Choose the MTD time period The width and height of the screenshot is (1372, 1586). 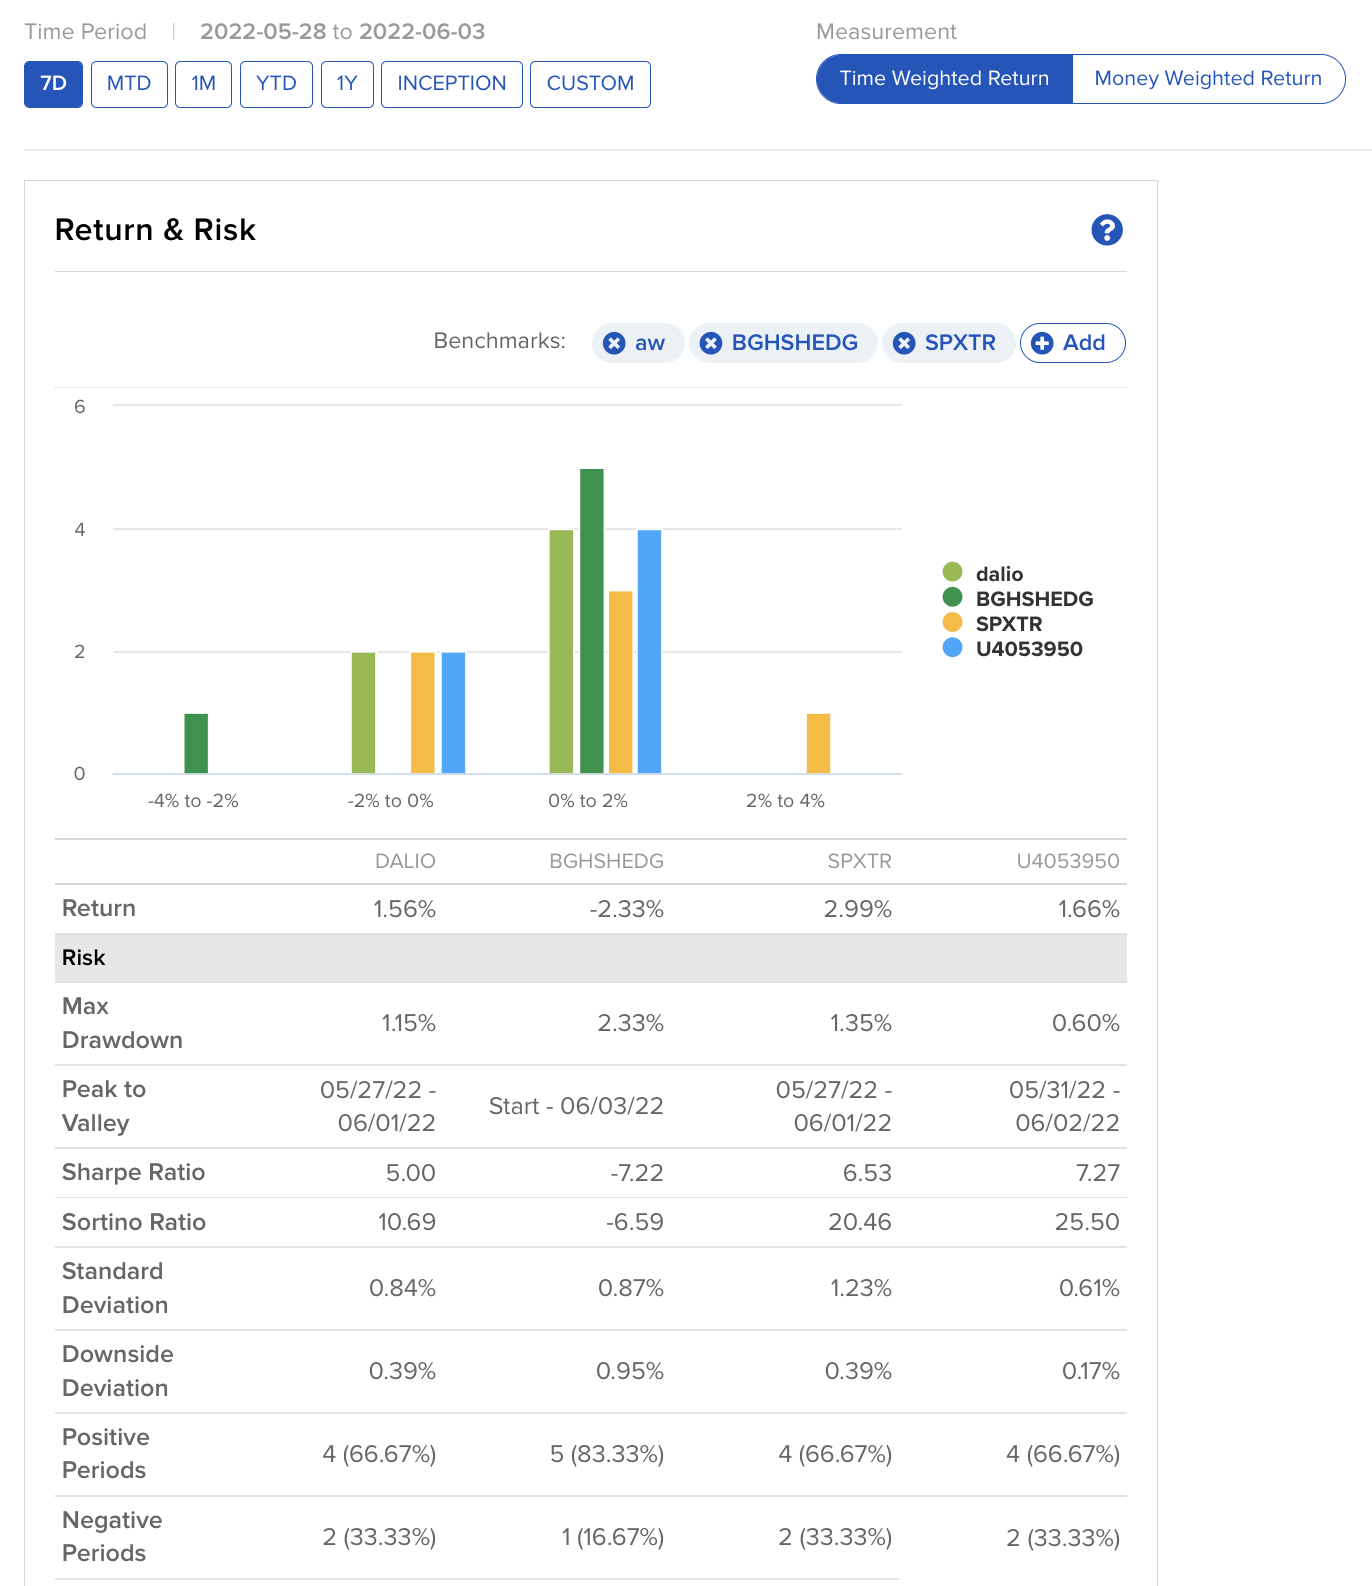tap(129, 84)
